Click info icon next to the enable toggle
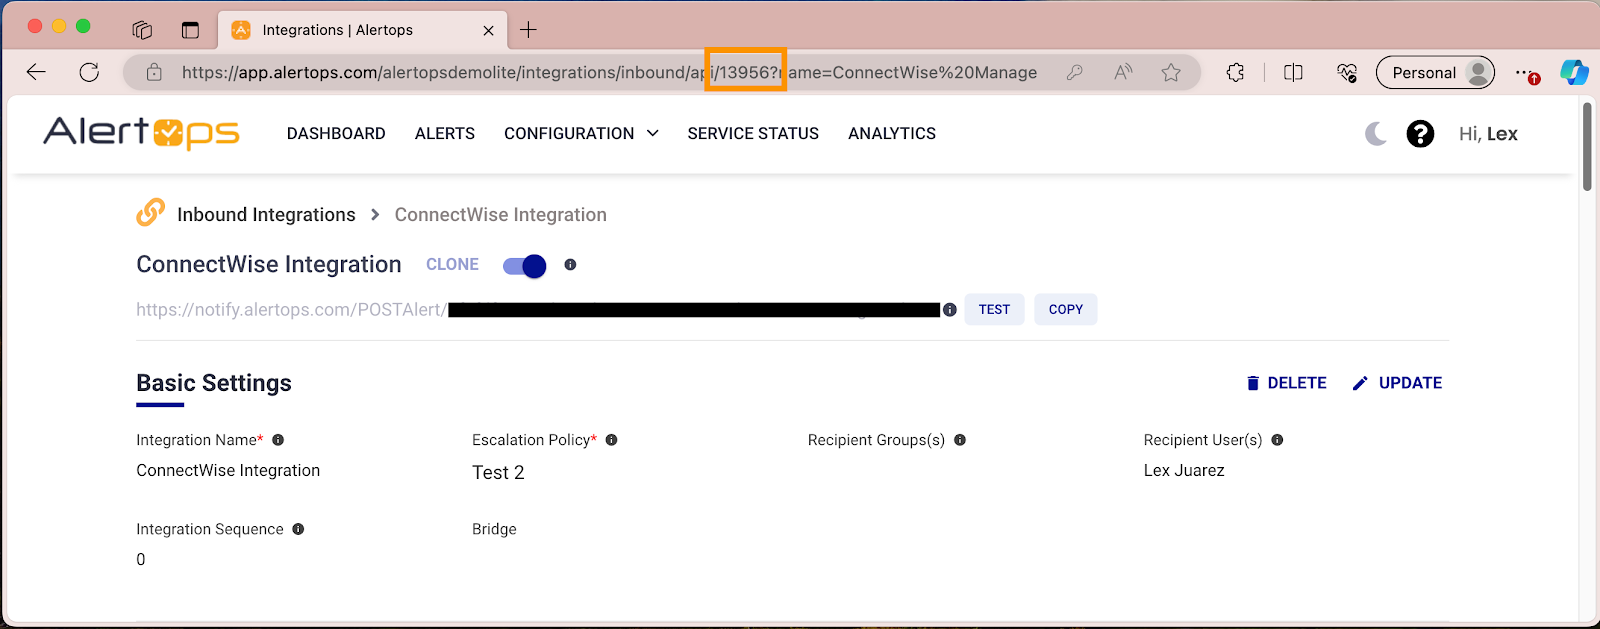 (570, 265)
